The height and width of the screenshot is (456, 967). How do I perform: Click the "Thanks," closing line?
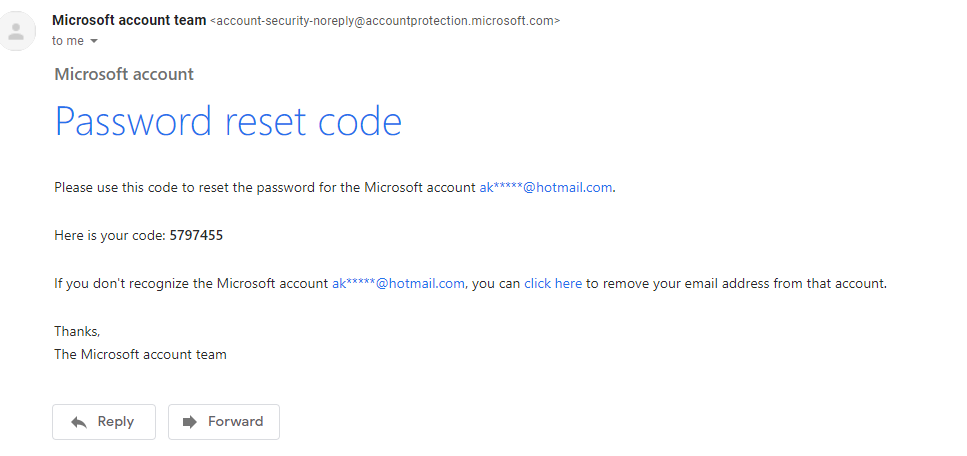tap(77, 331)
